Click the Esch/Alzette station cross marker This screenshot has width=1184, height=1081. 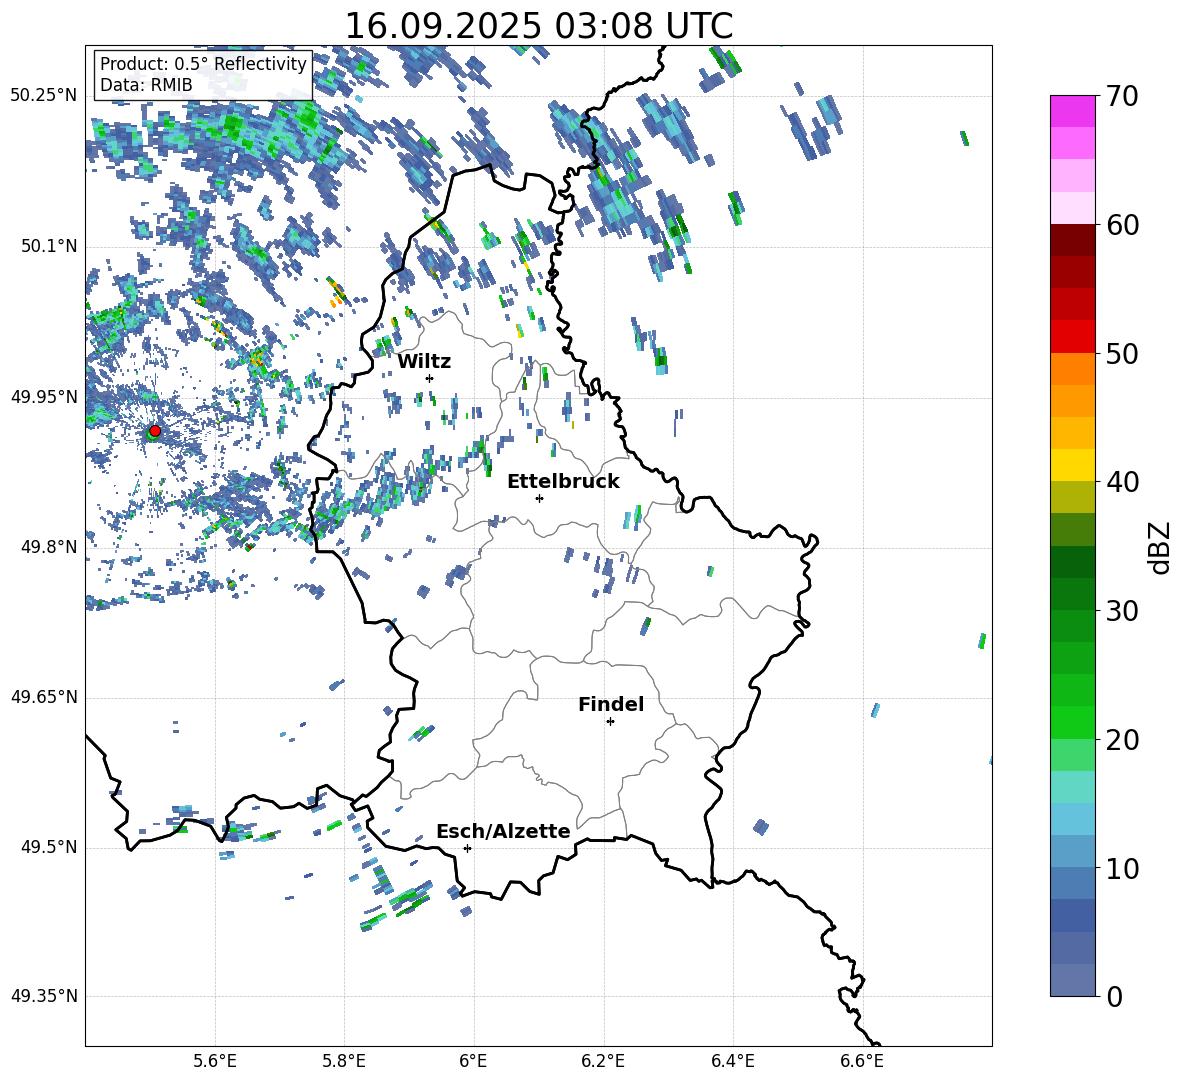(x=467, y=848)
